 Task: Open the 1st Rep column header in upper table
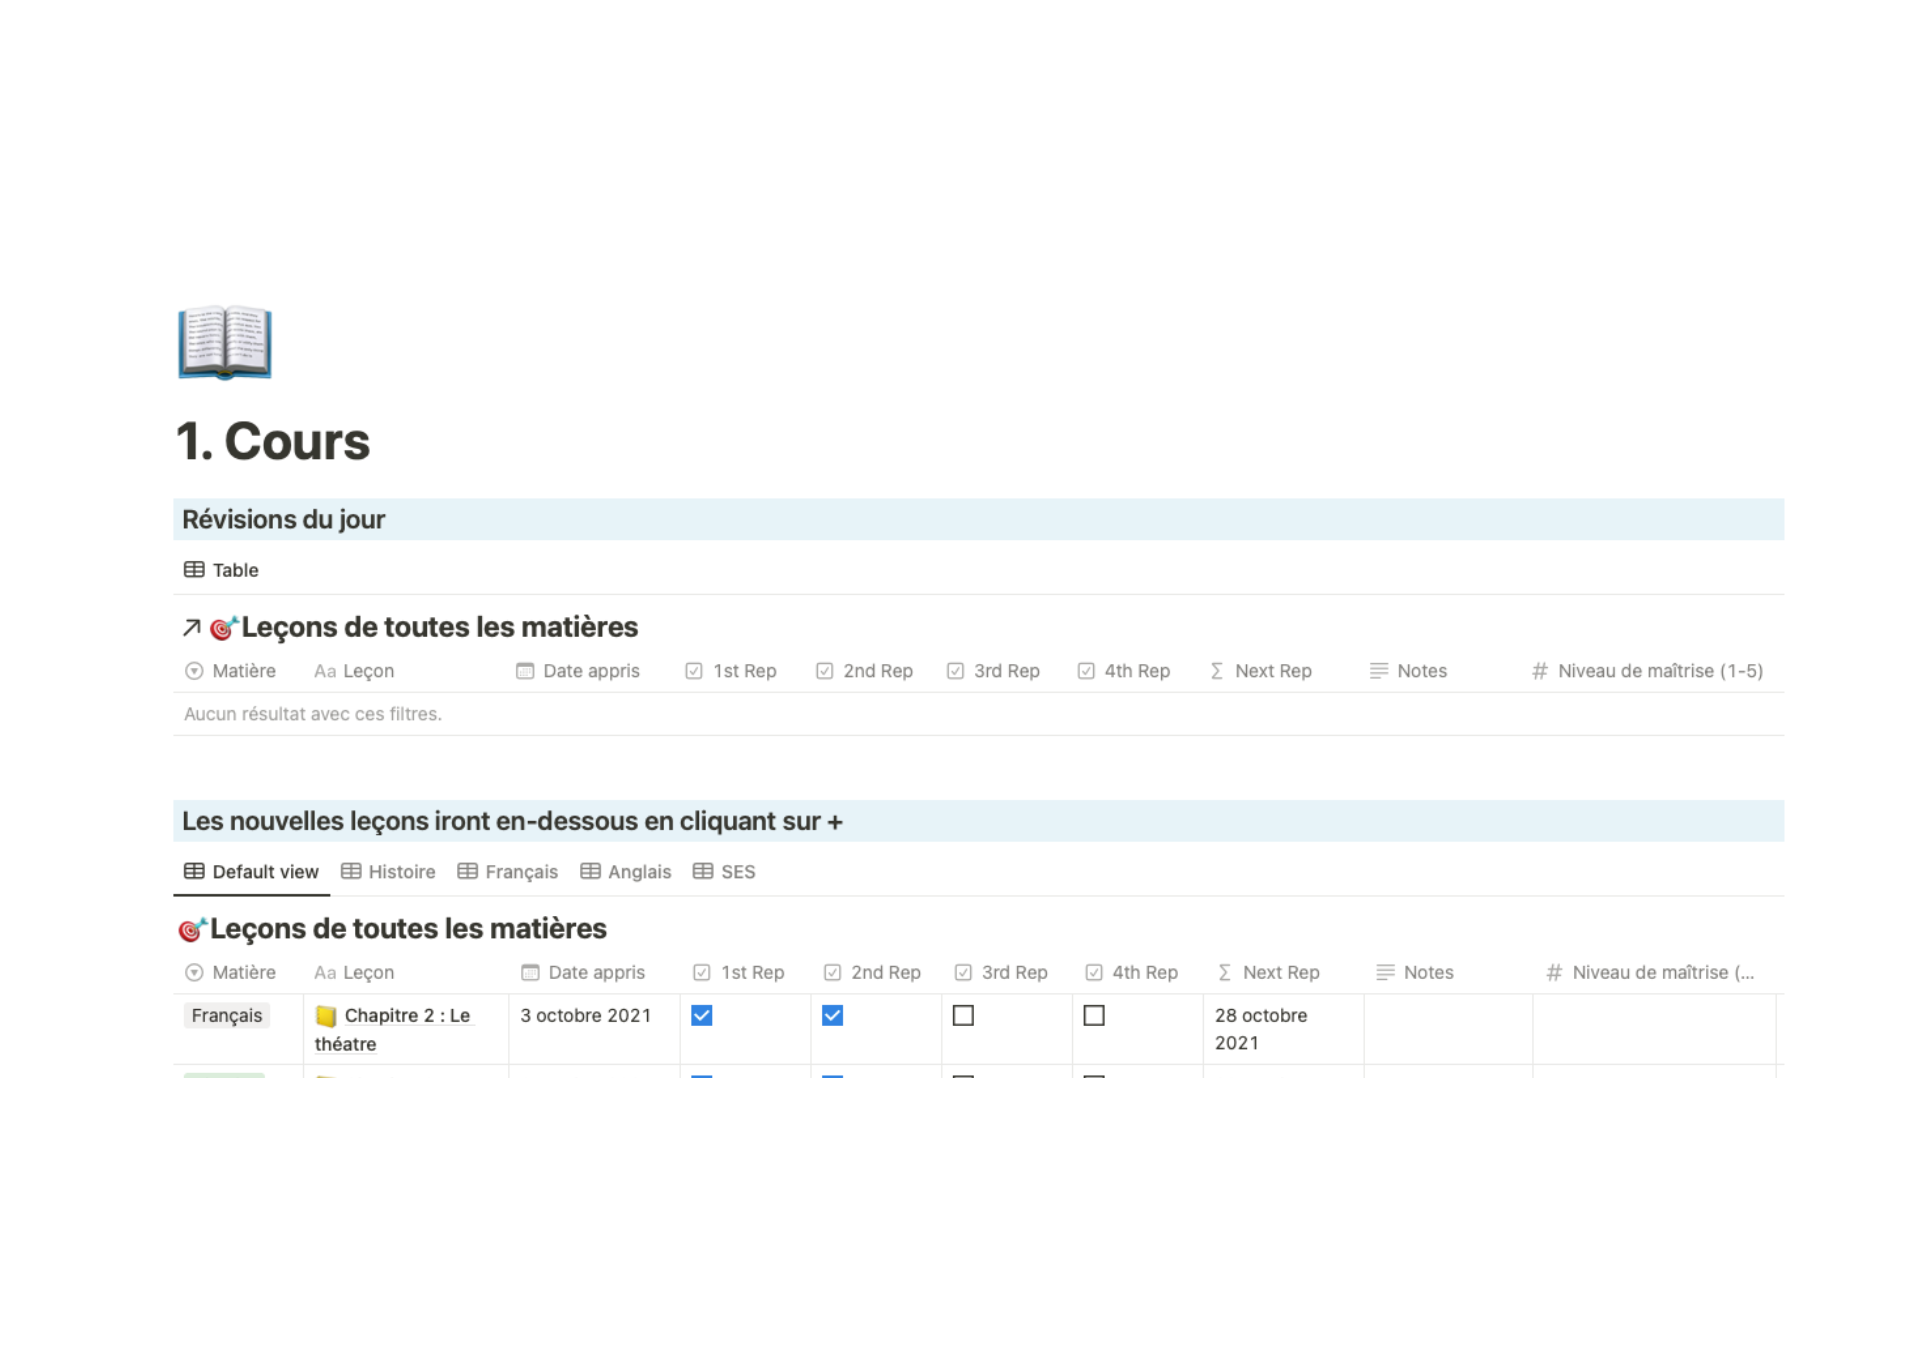(x=731, y=671)
